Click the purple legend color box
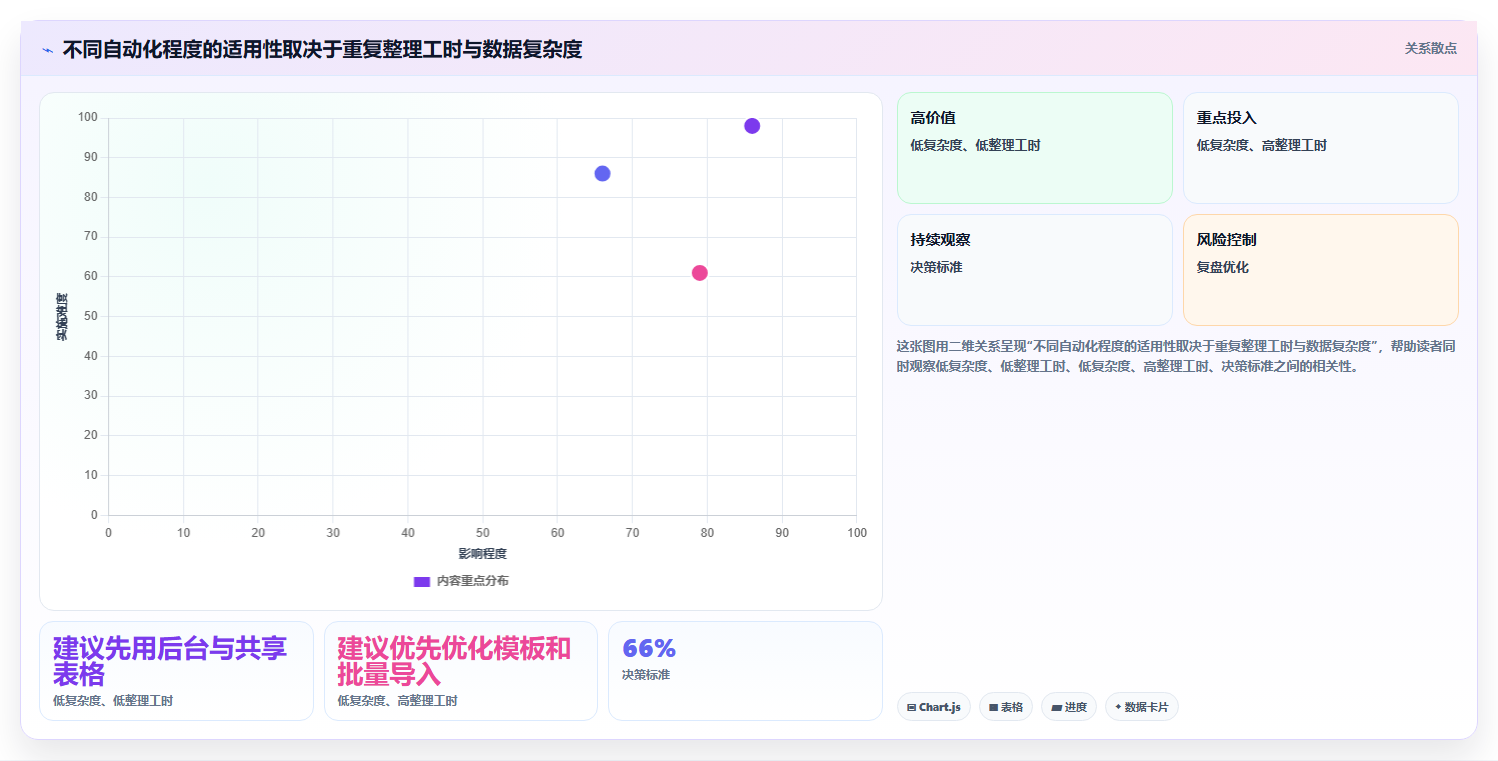Image resolution: width=1498 pixels, height=761 pixels. click(422, 581)
